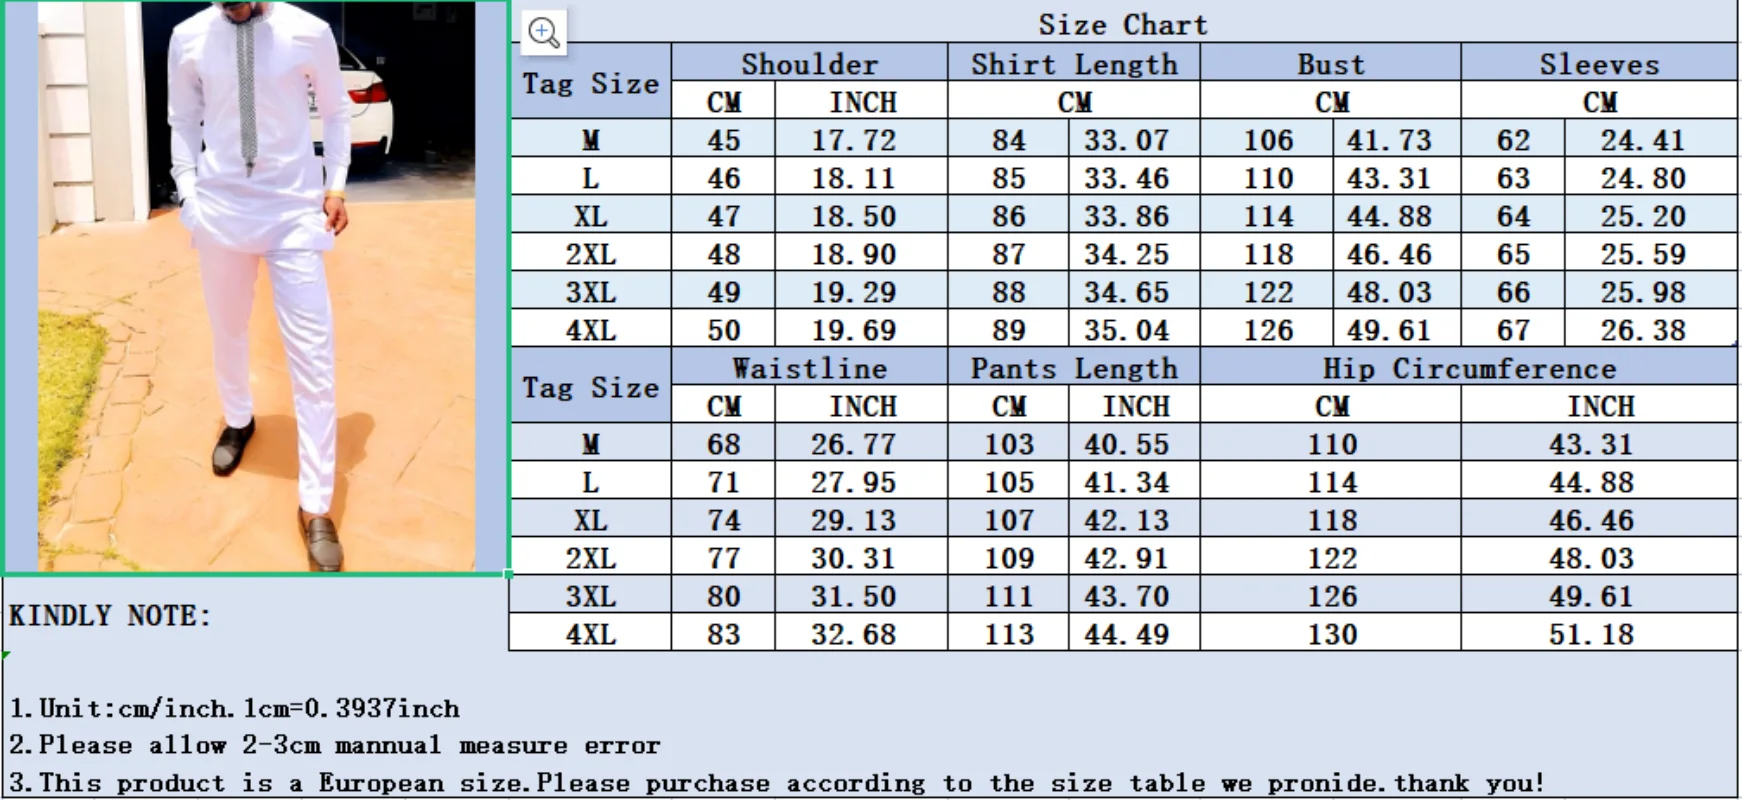Select pants length cm value "103"

click(x=1008, y=444)
